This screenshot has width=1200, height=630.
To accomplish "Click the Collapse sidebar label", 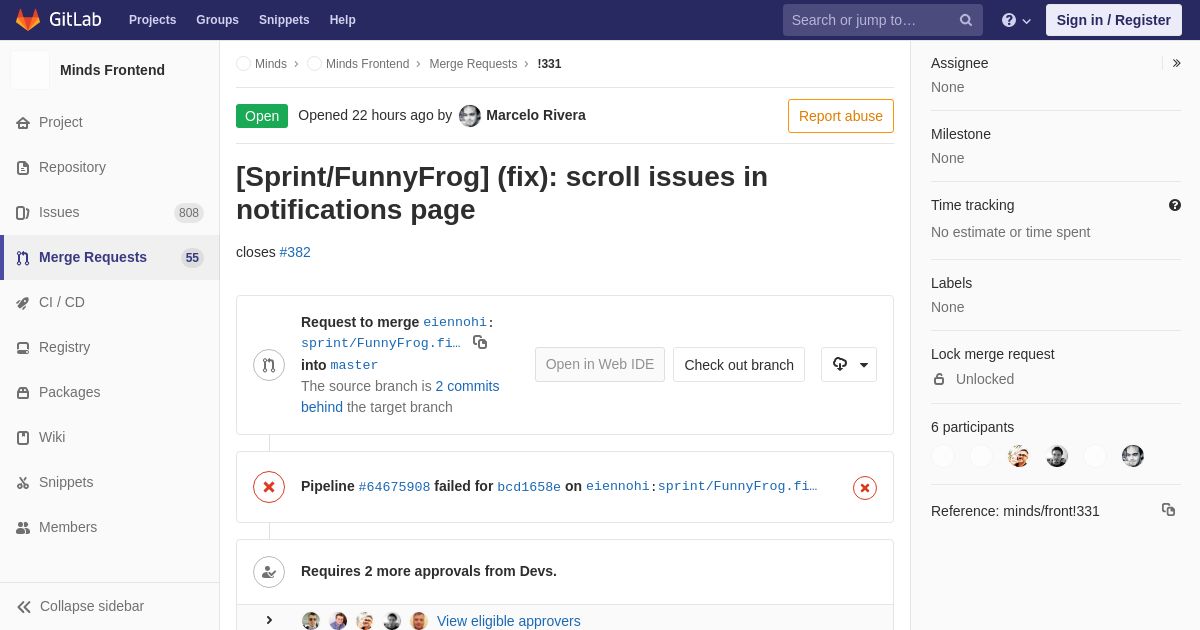I will pos(92,606).
